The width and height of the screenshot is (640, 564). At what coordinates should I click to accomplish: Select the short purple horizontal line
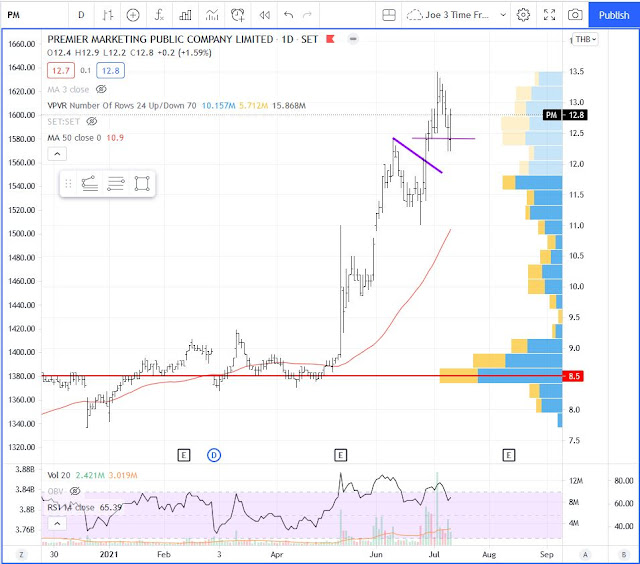[443, 138]
